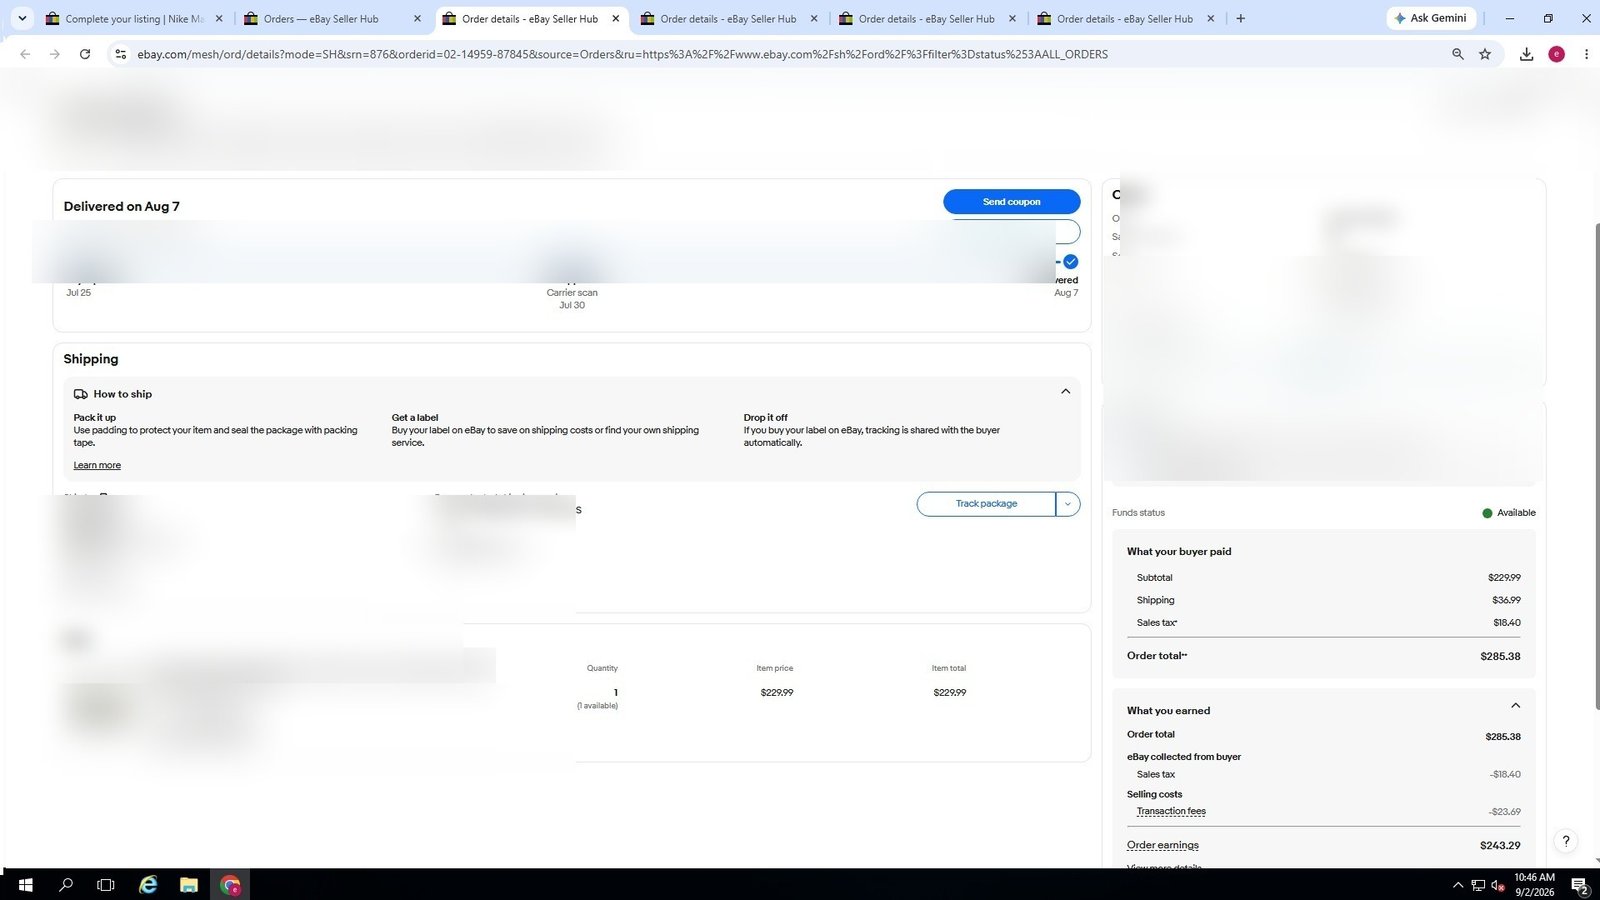Close the active Order details tab
Image resolution: width=1600 pixels, height=900 pixels.
tap(616, 18)
